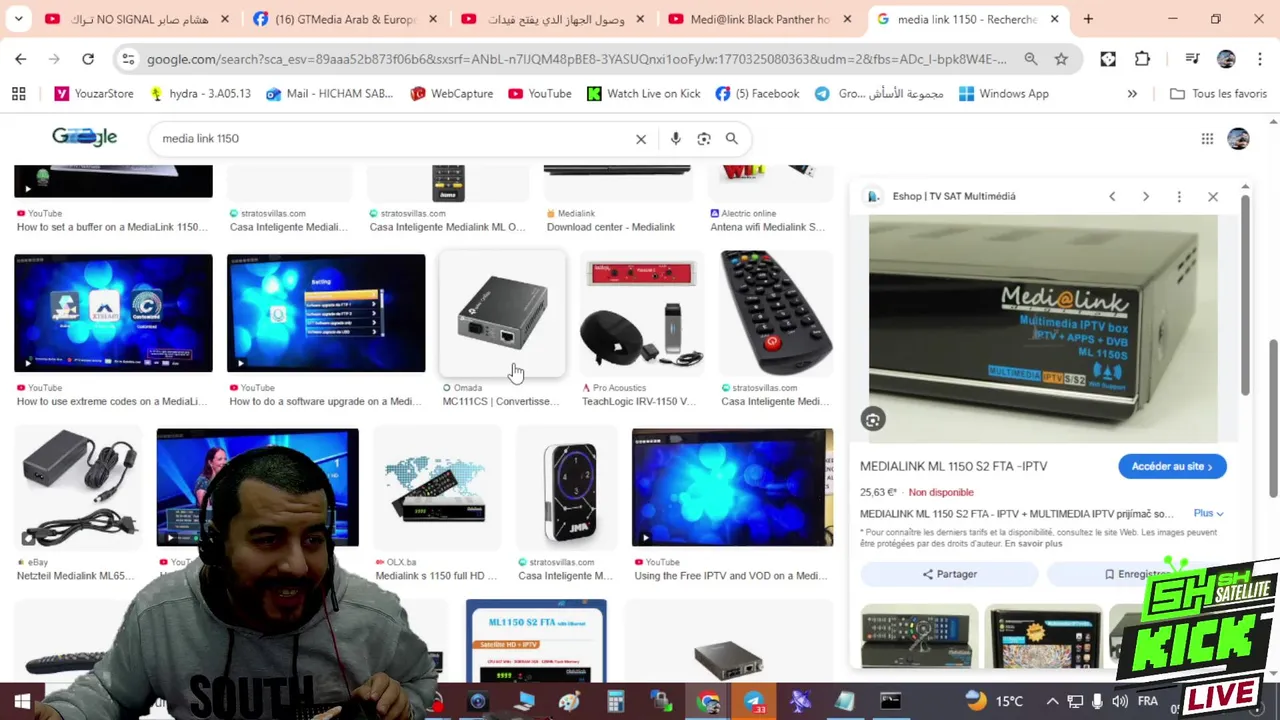Search by image with the Lens icon
The width and height of the screenshot is (1280, 720).
click(704, 139)
